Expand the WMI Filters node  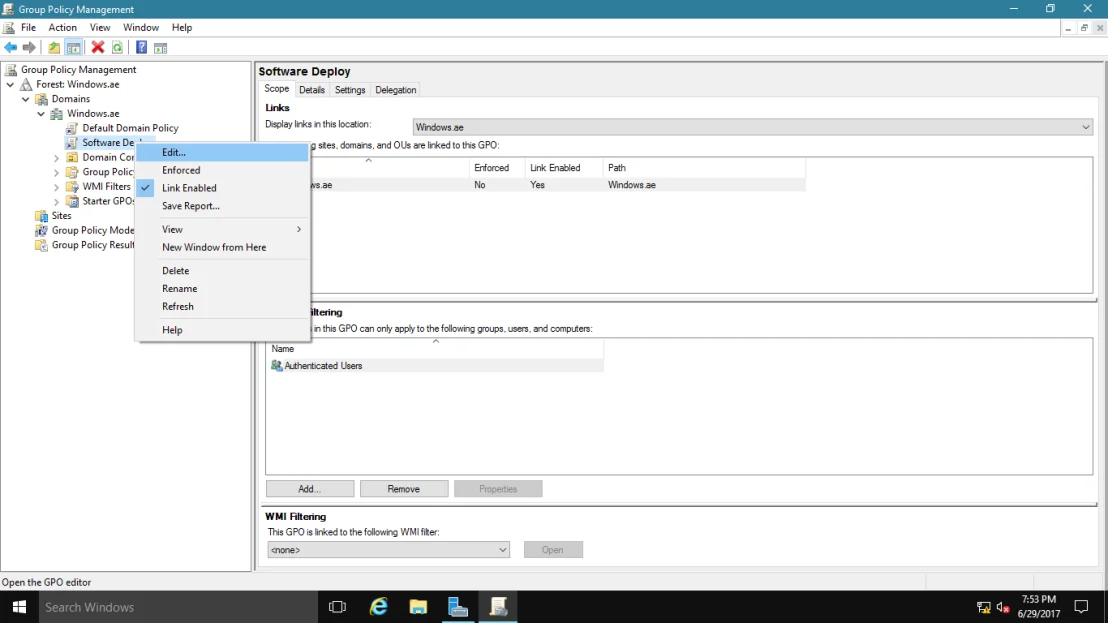[57, 187]
